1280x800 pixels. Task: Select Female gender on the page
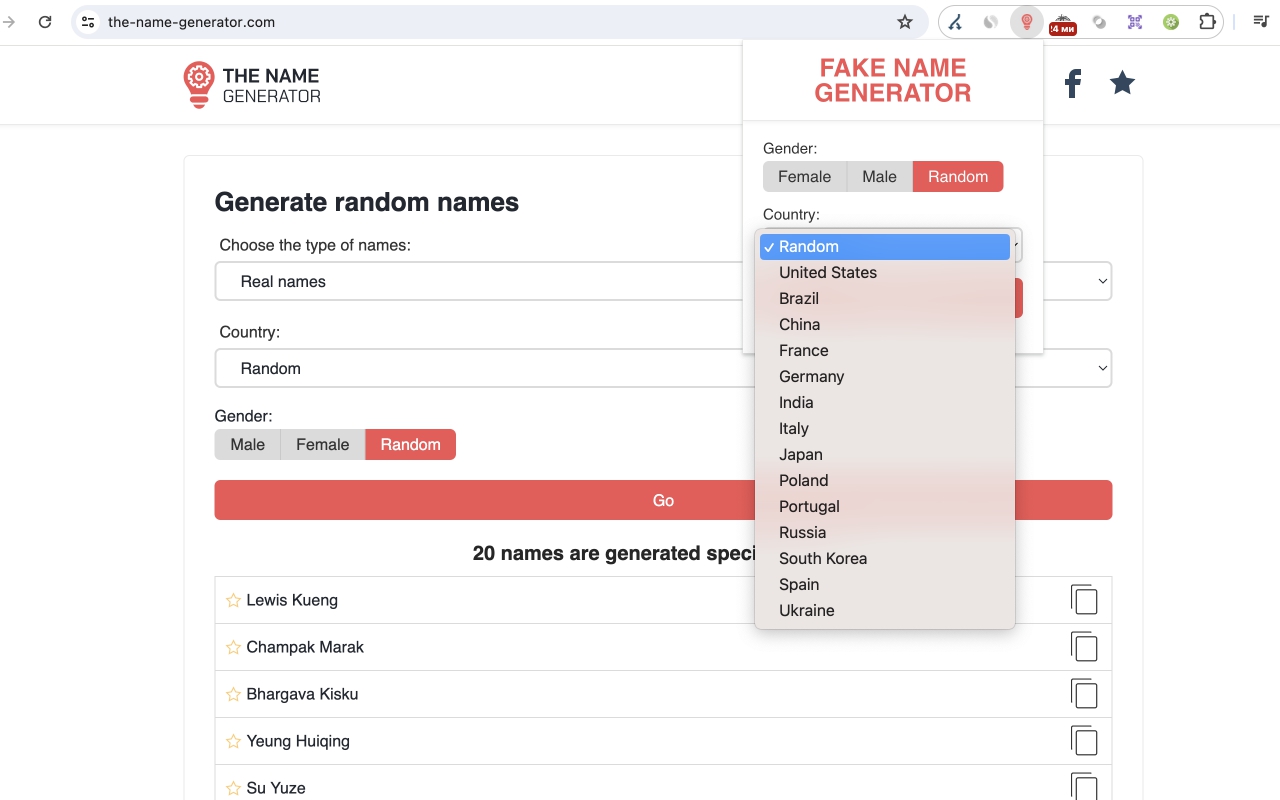(x=323, y=444)
